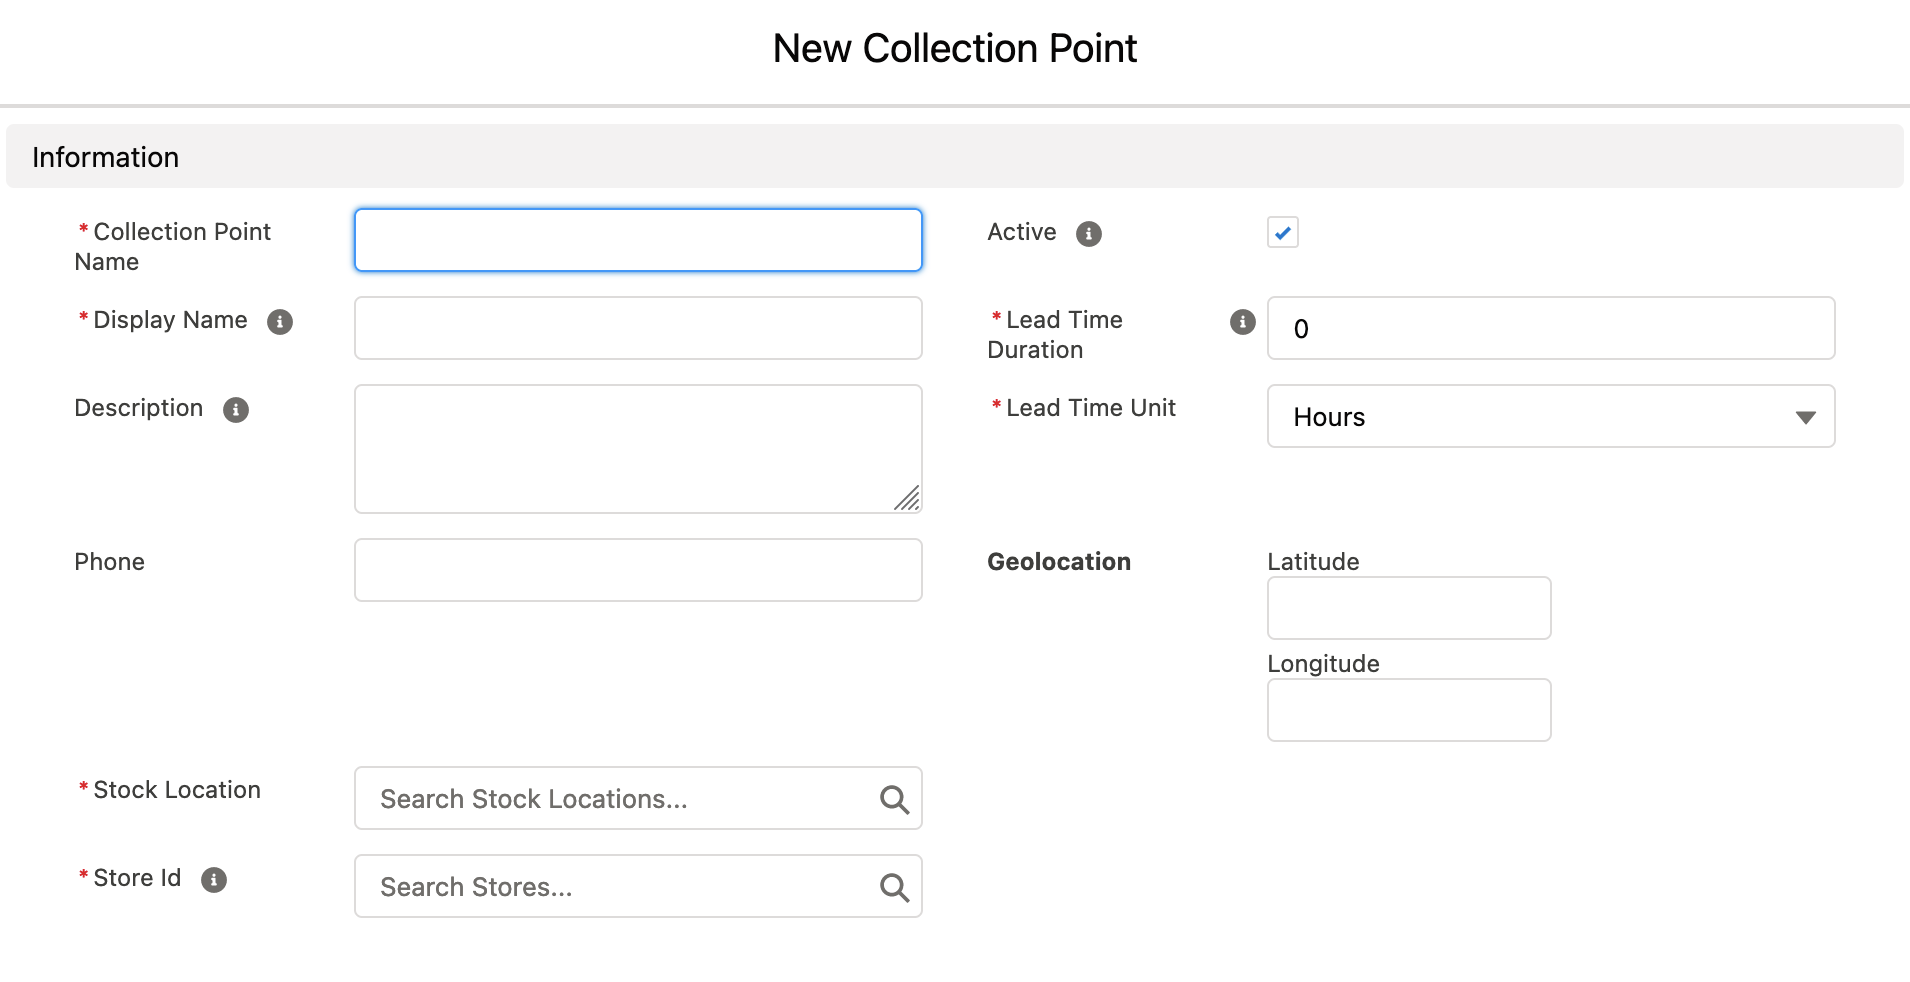
Task: Expand the Information section header
Action: pos(105,157)
